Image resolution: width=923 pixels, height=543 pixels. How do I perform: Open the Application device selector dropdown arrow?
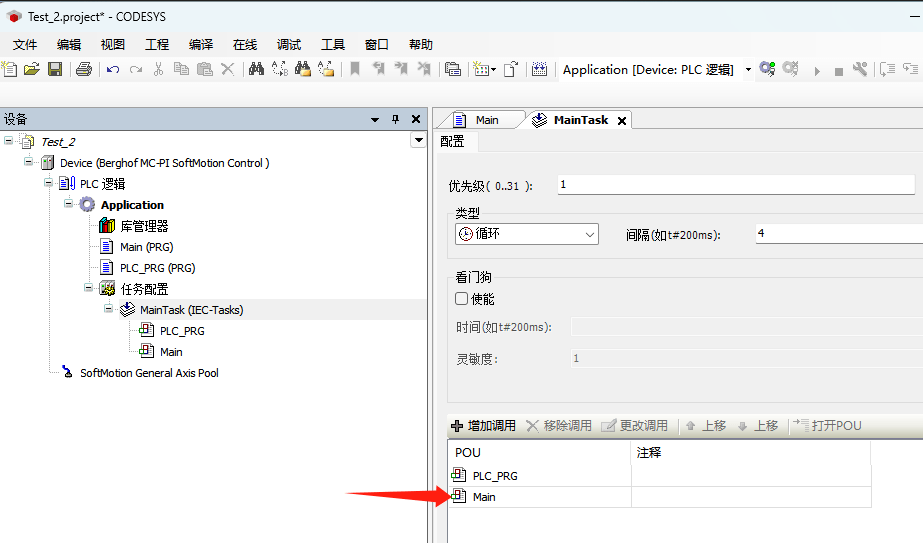pos(747,69)
